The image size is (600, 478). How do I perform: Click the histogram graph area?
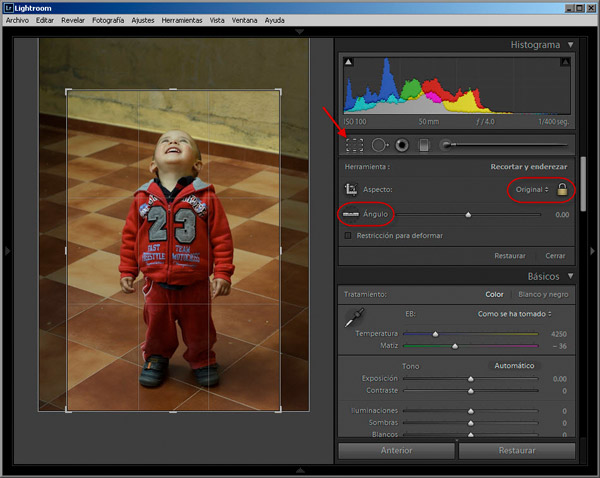(x=457, y=86)
